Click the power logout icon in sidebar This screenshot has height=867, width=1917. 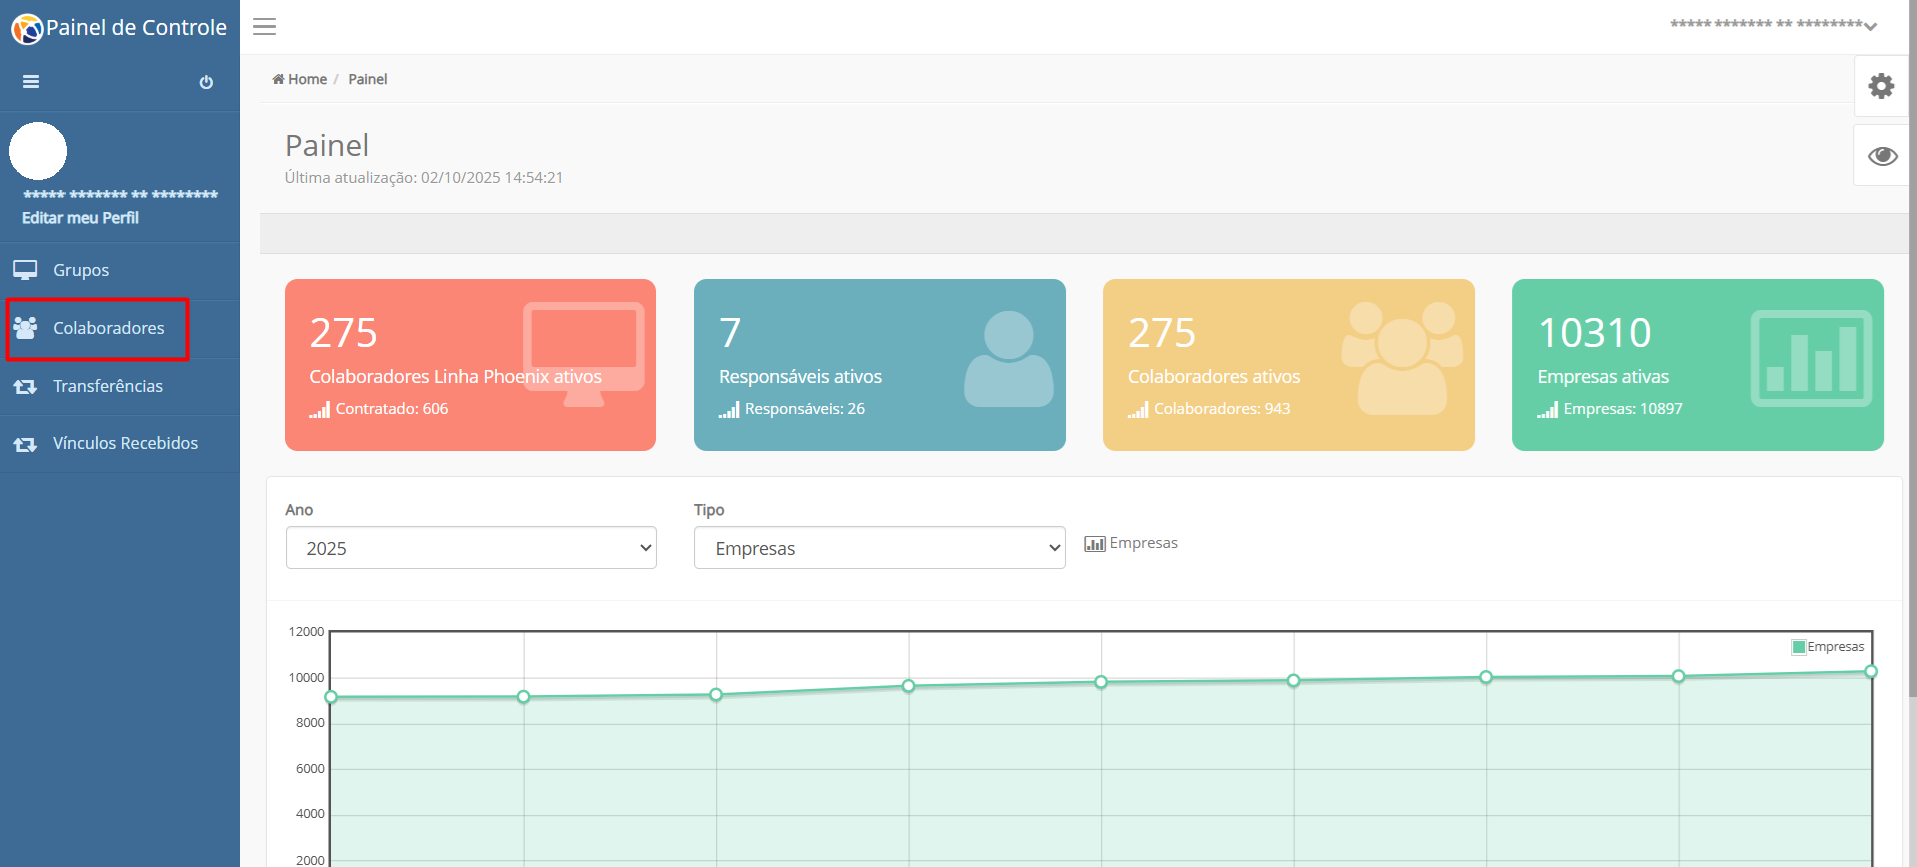coord(206,82)
